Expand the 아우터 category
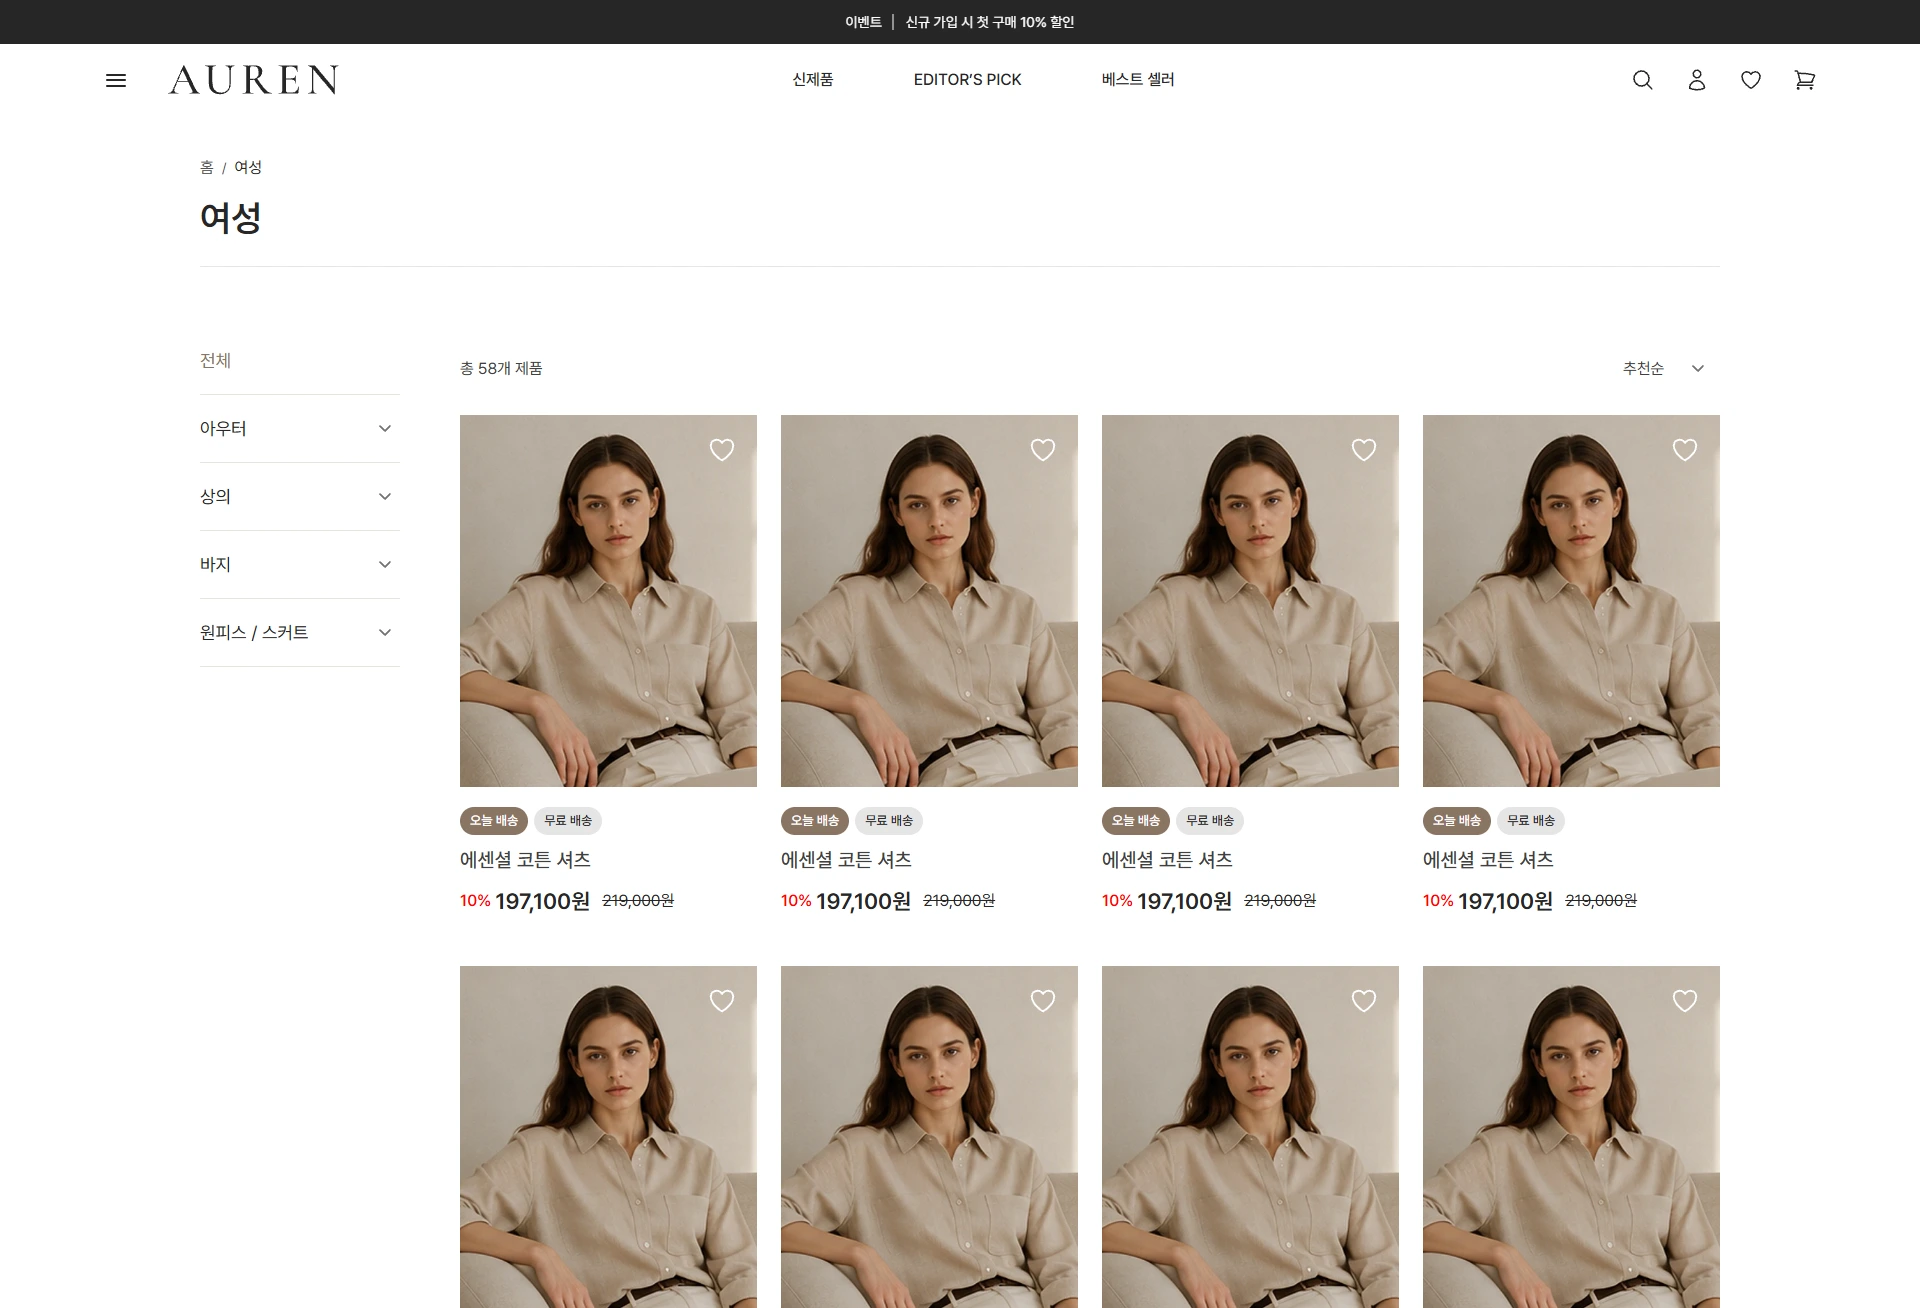This screenshot has height=1308, width=1920. coord(300,429)
